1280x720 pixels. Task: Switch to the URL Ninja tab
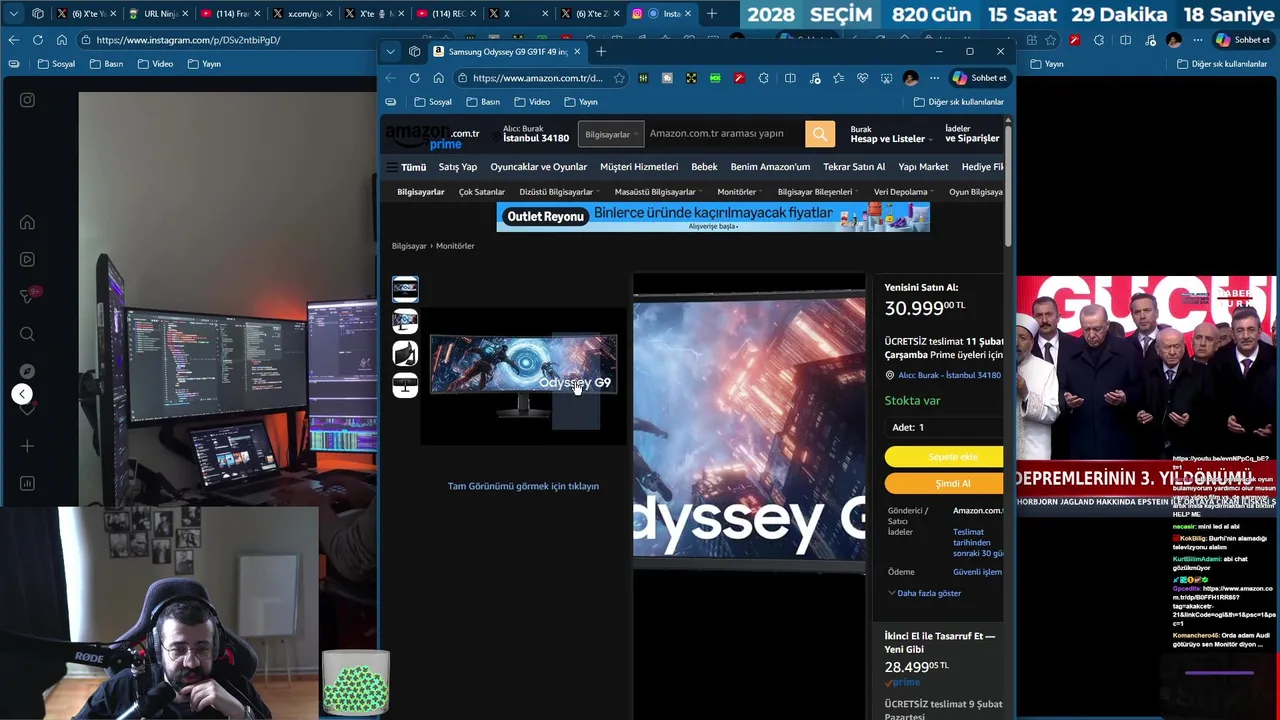point(160,14)
